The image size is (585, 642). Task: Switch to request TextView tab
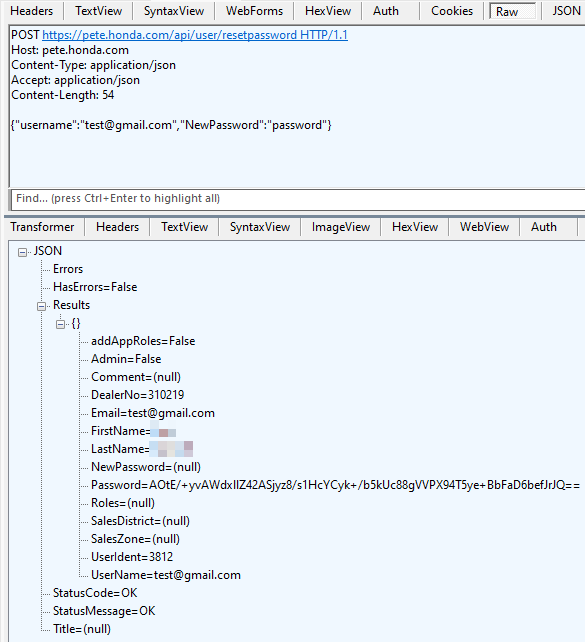coord(98,11)
